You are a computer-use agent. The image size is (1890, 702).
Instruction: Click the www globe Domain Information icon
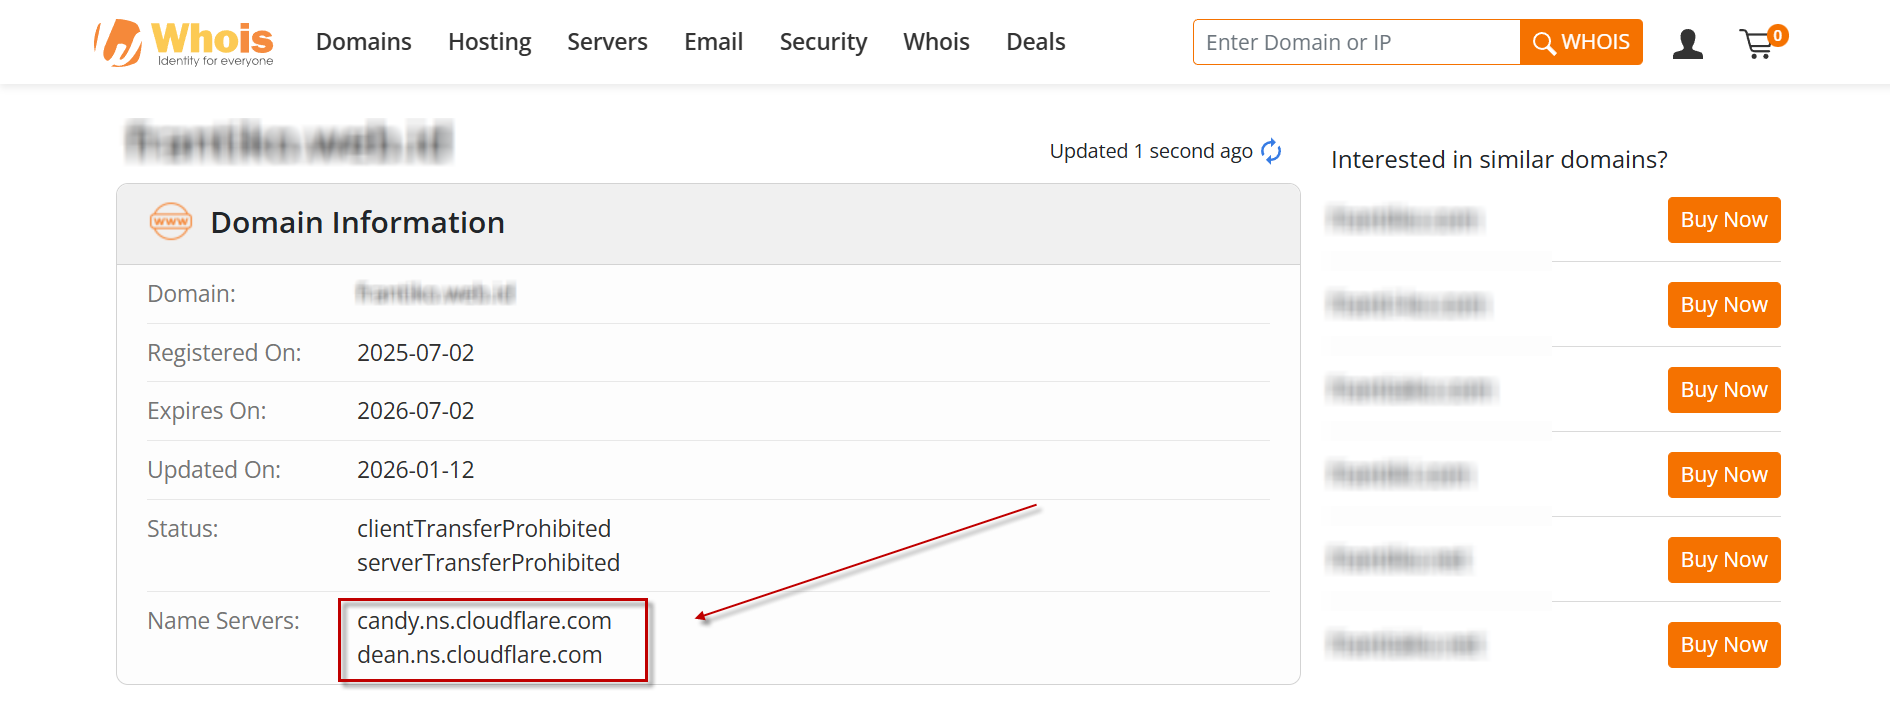(171, 221)
